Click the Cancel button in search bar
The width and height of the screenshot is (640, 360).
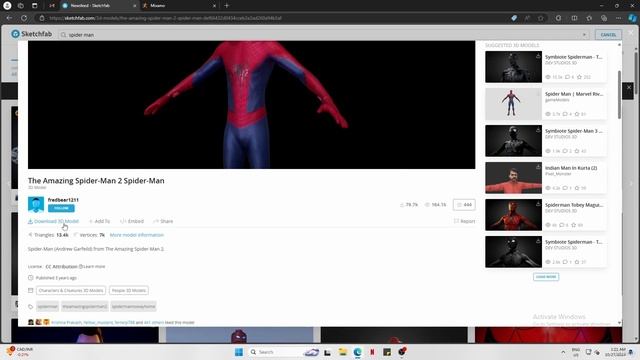(x=608, y=35)
